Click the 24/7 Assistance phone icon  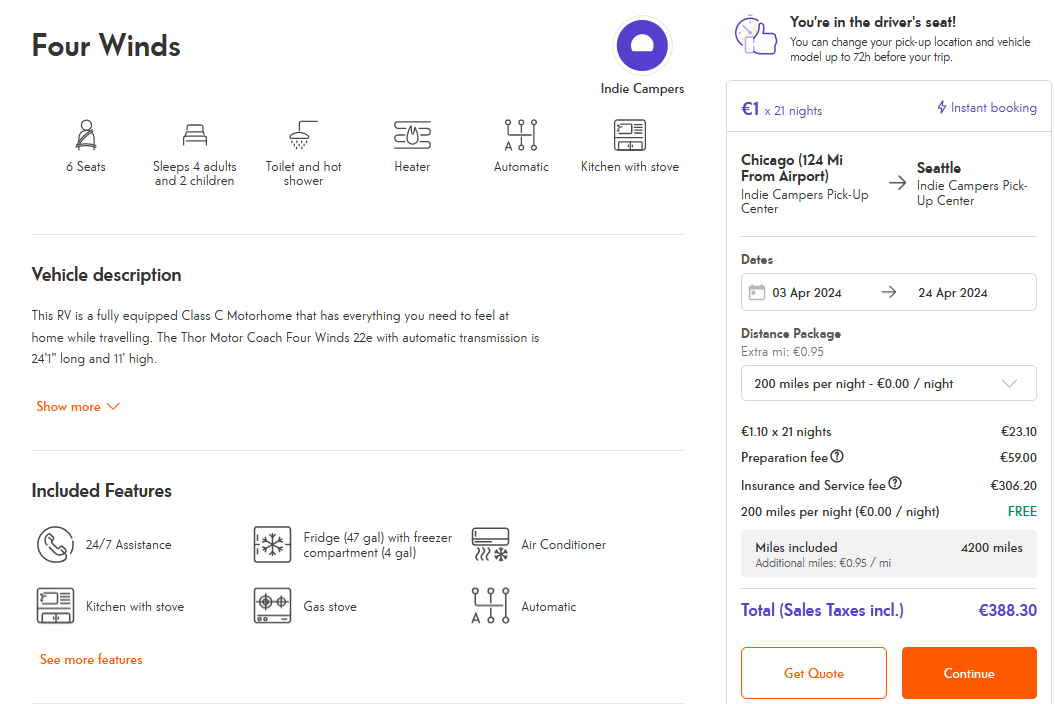[x=54, y=545]
